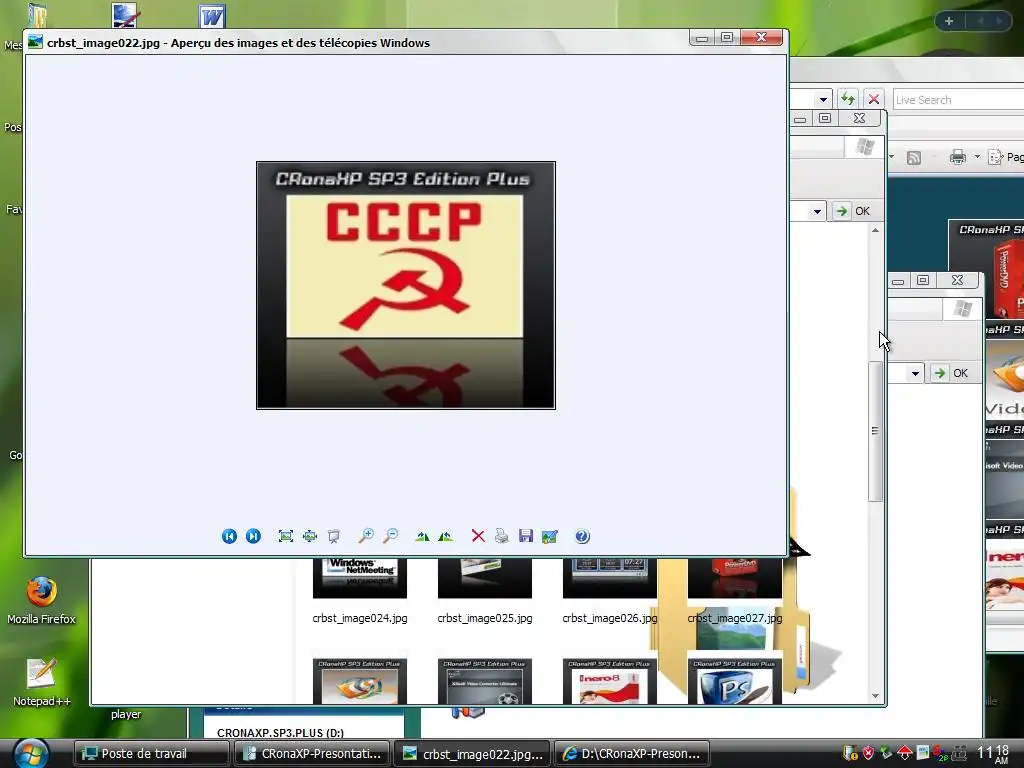1024x768 pixels.
Task: Go to next image in picture viewer
Action: (253, 536)
